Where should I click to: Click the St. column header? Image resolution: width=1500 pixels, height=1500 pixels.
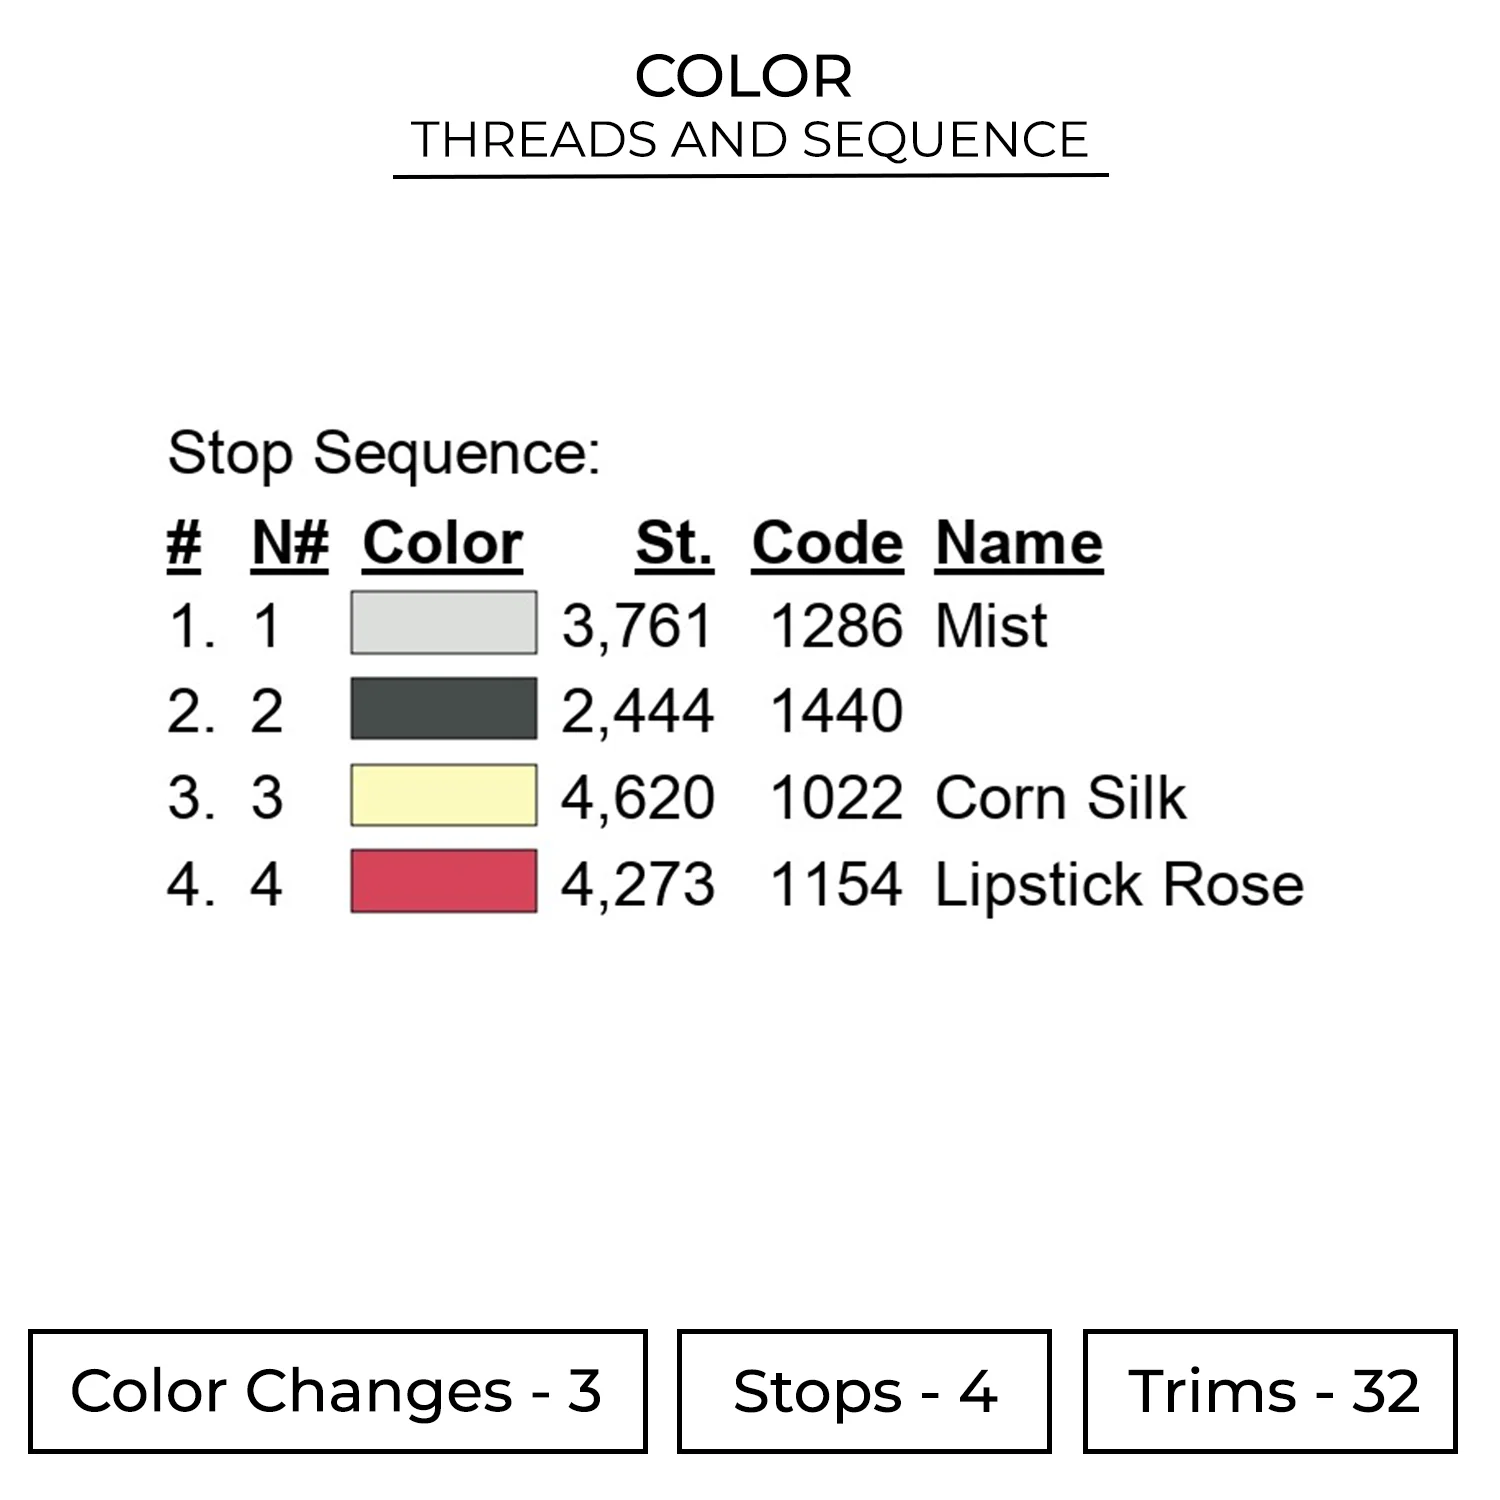pos(674,544)
